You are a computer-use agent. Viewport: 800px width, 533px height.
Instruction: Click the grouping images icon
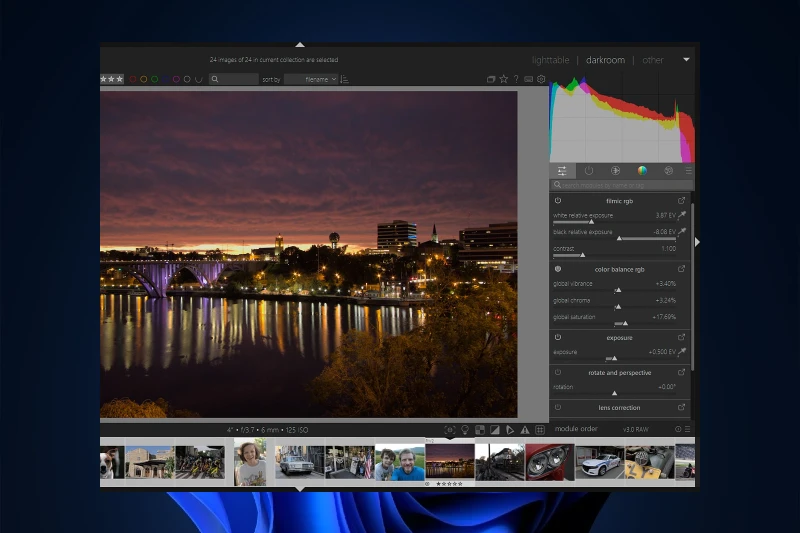[x=491, y=79]
